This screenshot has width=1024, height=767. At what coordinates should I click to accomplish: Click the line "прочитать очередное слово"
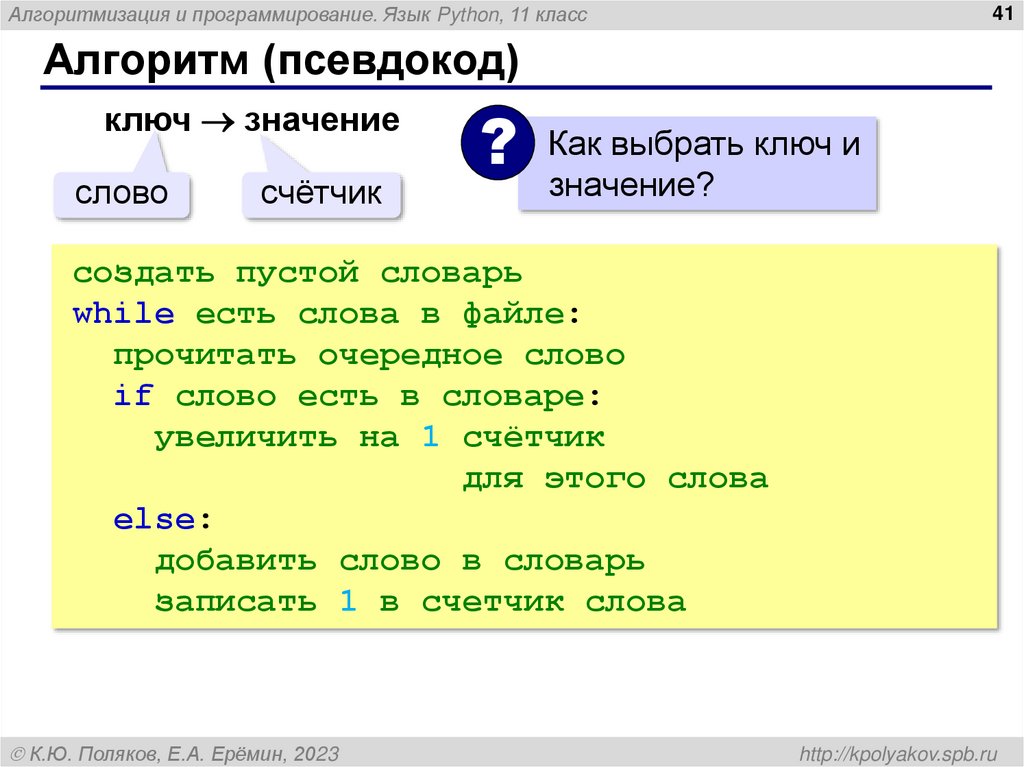pos(369,356)
